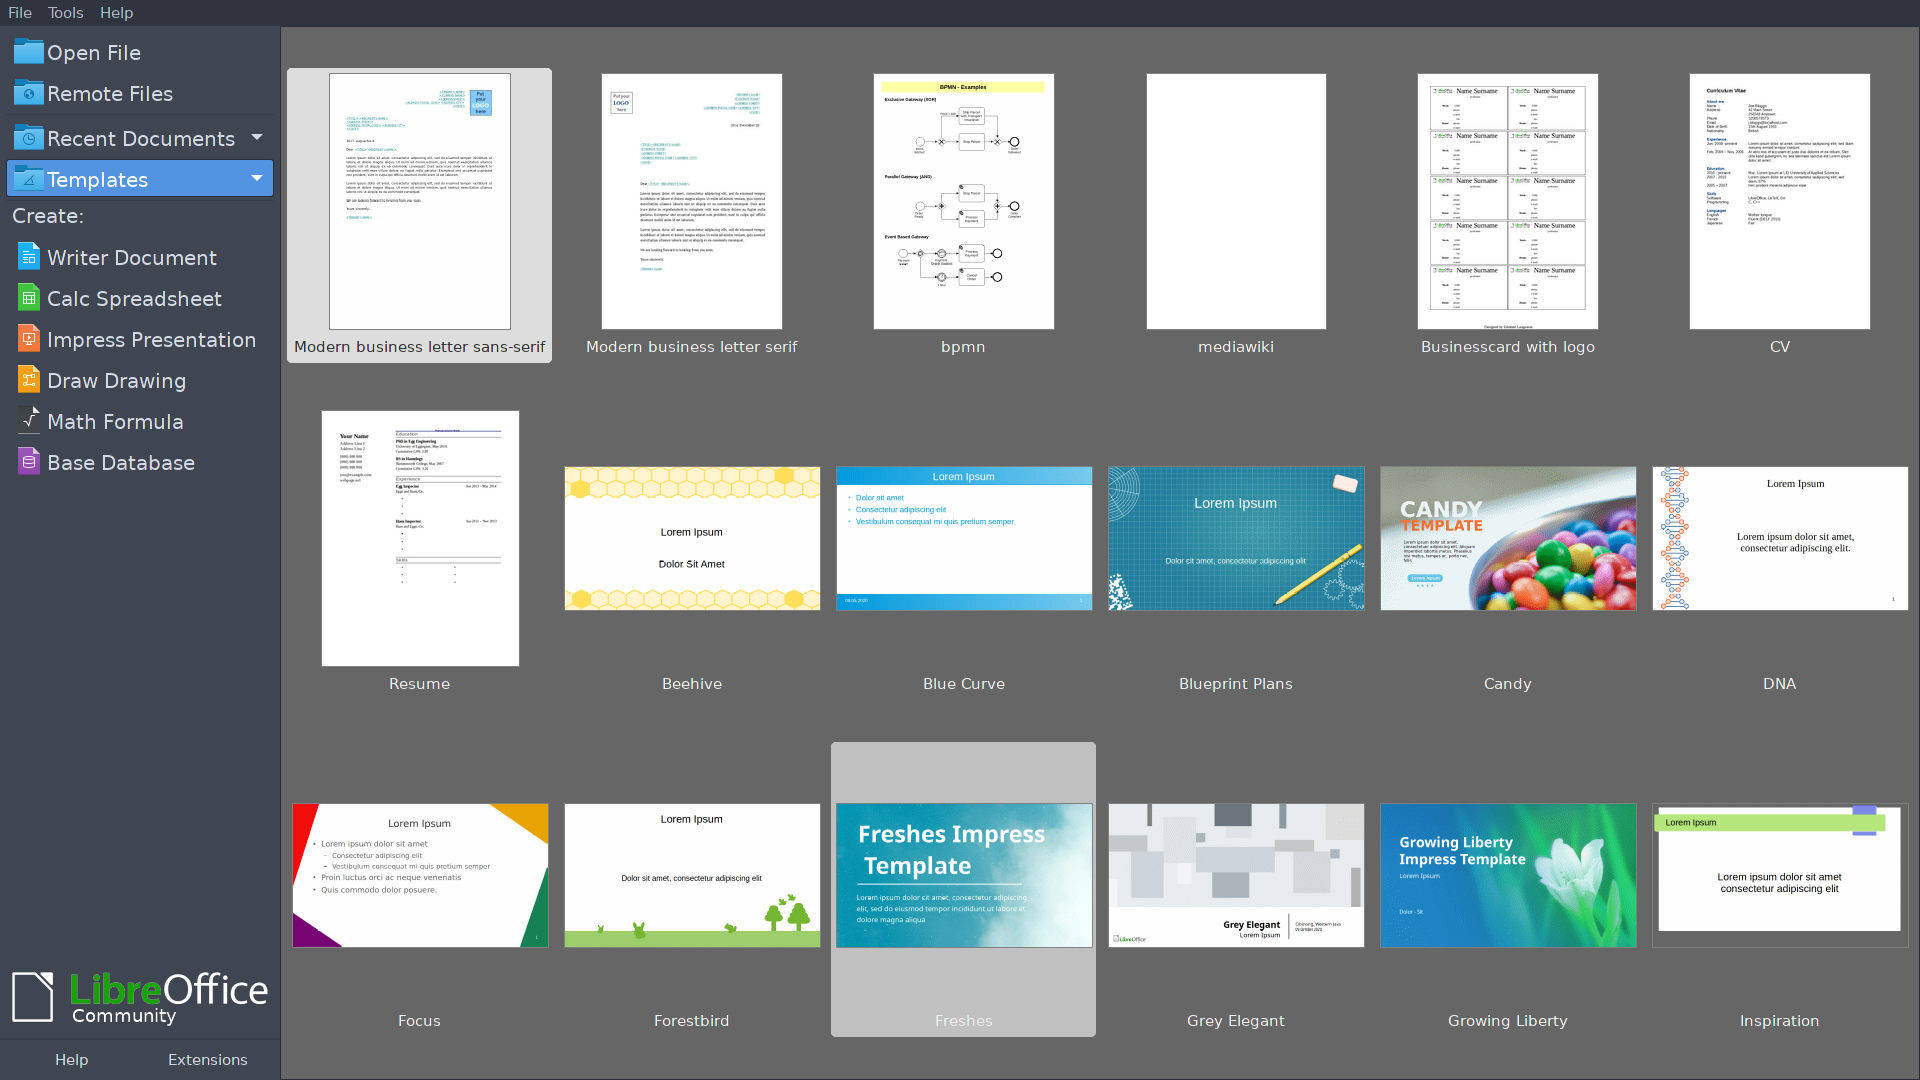
Task: Select the Resume template thumbnail
Action: (x=420, y=538)
